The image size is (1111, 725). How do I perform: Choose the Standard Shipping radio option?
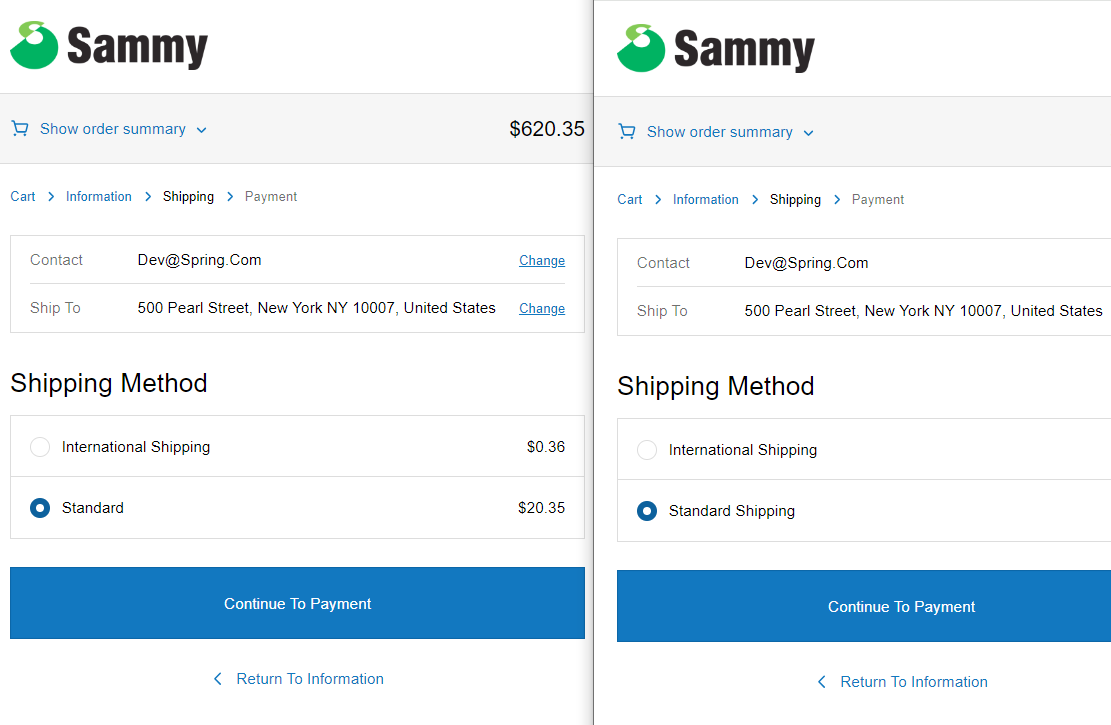coord(647,511)
